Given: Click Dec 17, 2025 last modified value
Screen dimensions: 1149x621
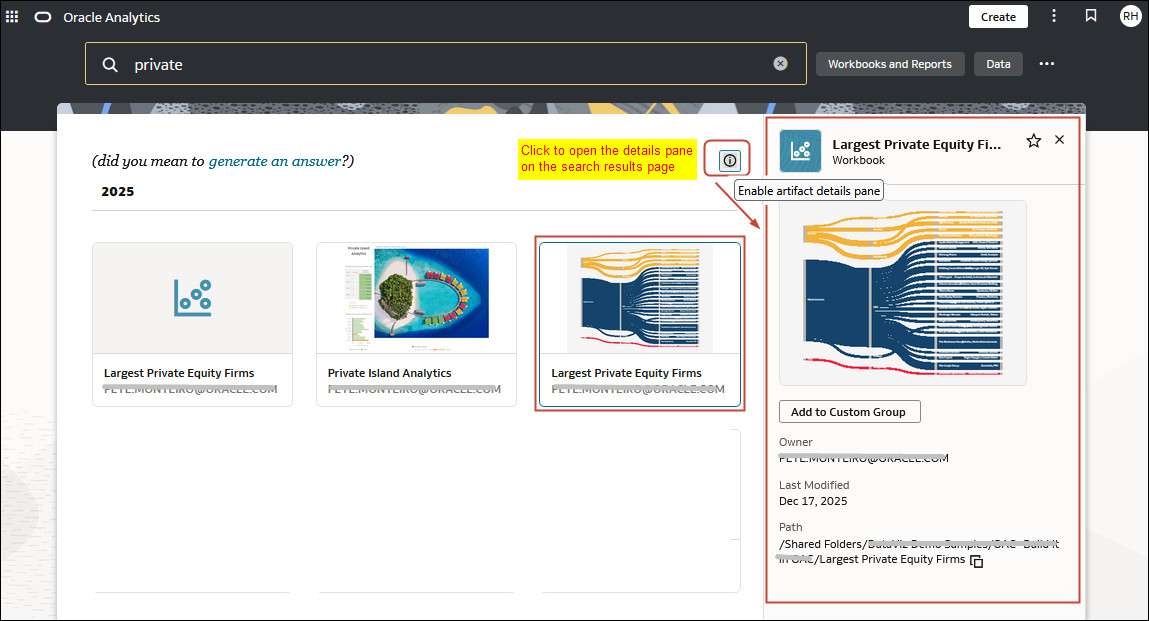Looking at the screenshot, I should pyautogui.click(x=813, y=501).
